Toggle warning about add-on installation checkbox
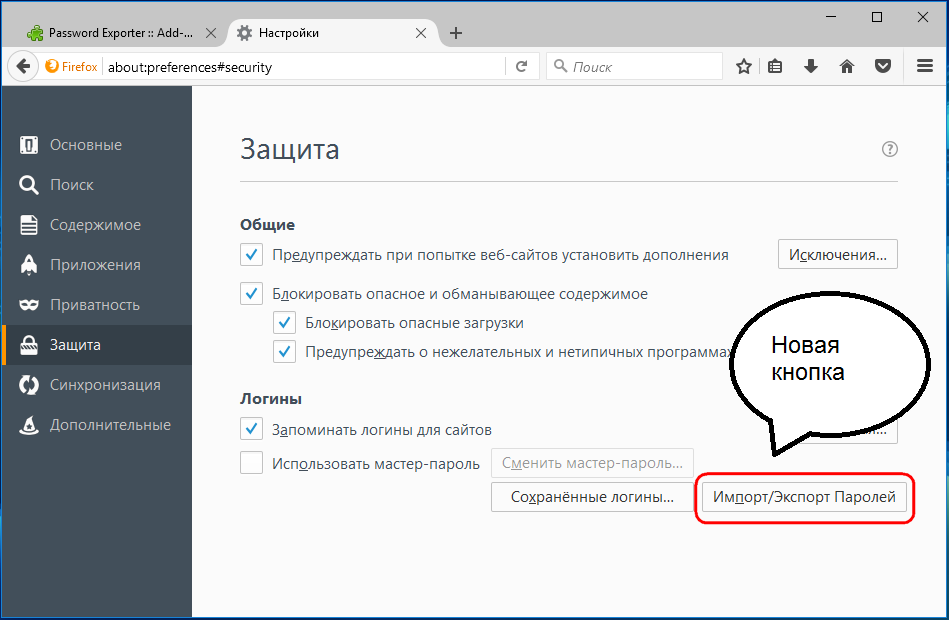 coord(252,255)
